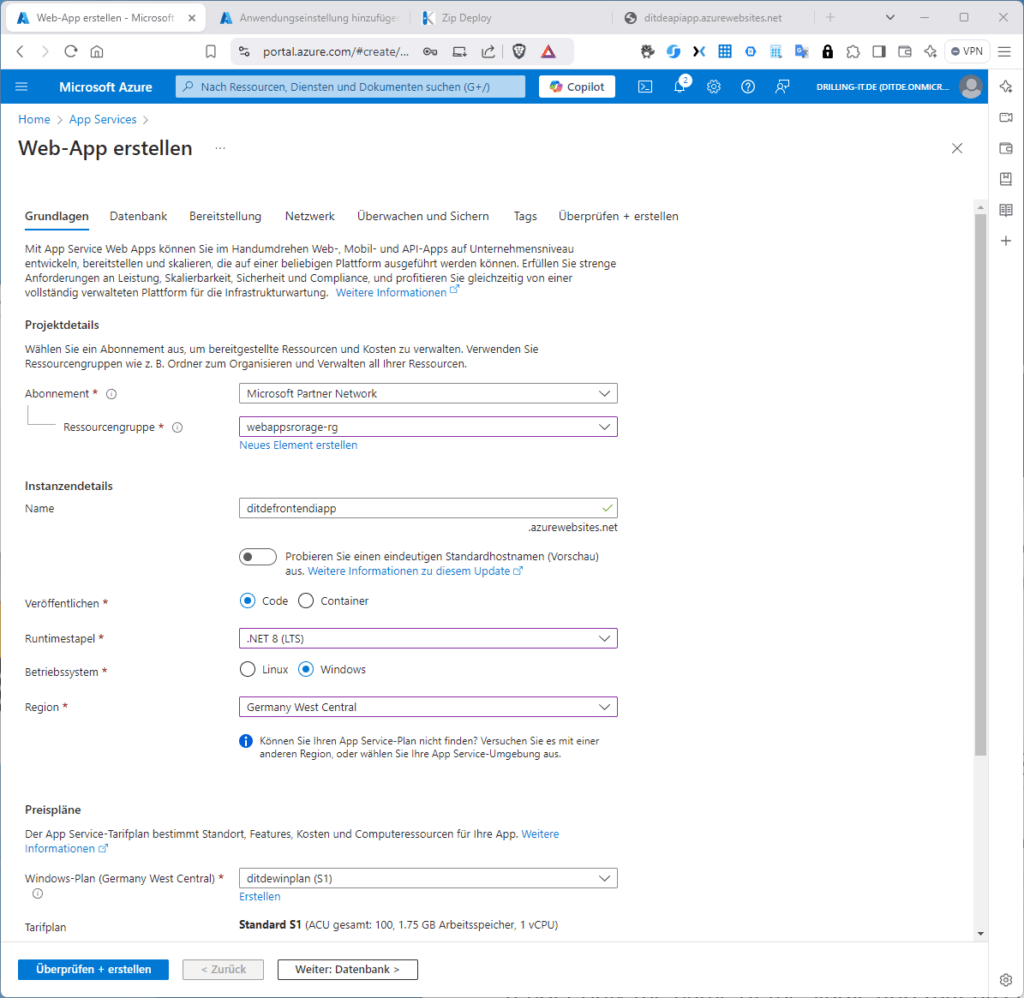
Task: Open the account avatar menu
Action: [971, 86]
